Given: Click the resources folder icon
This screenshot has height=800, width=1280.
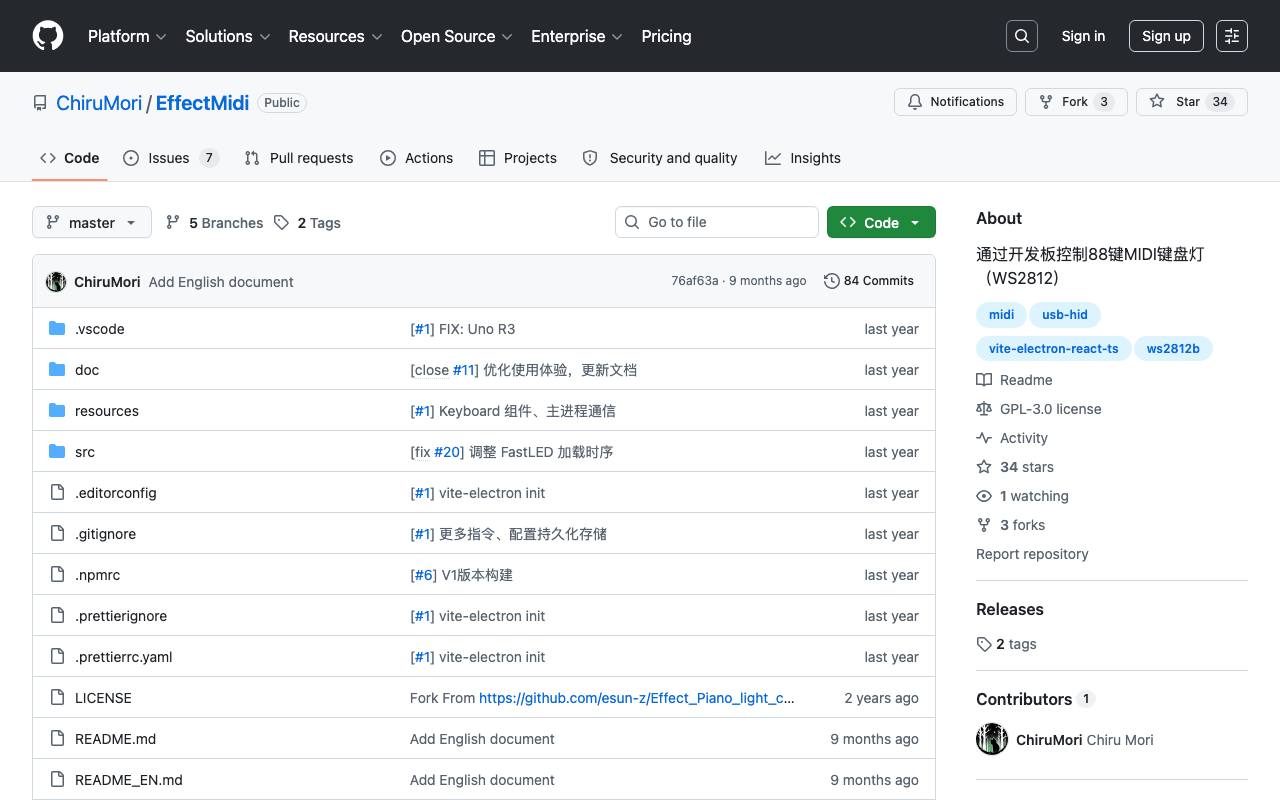Looking at the screenshot, I should [57, 411].
